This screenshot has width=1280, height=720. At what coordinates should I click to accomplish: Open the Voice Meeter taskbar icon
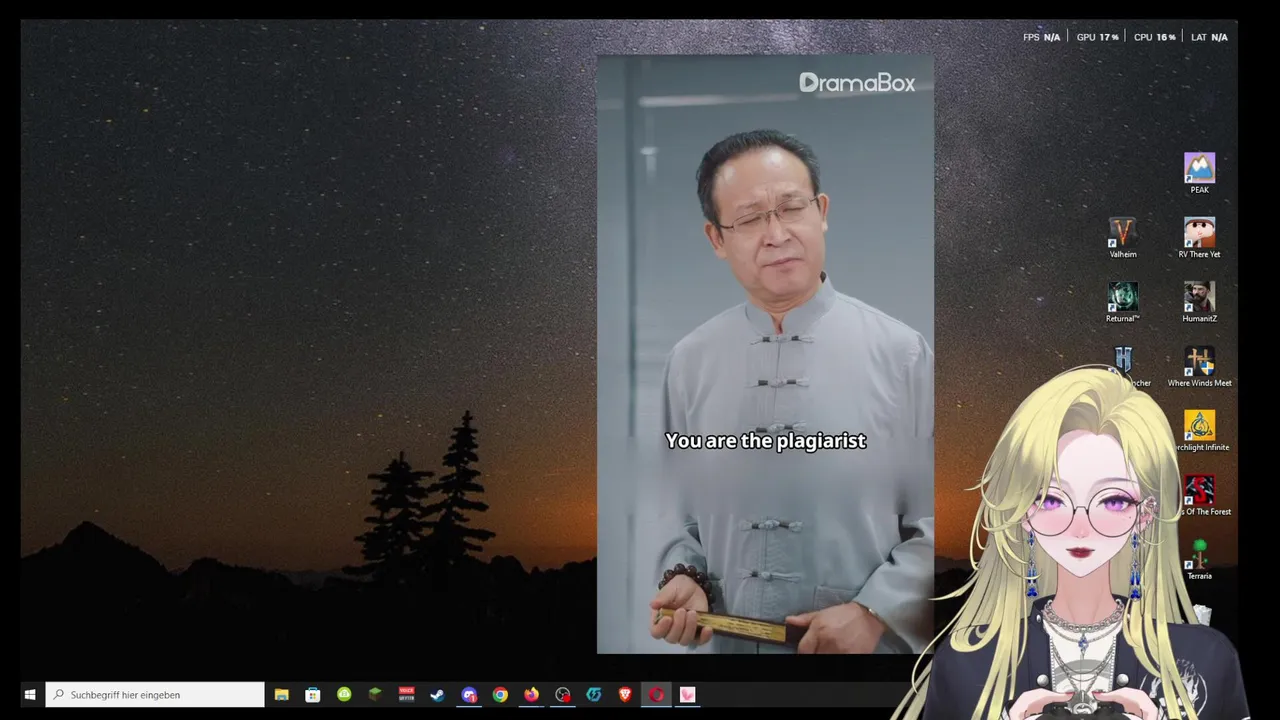406,694
